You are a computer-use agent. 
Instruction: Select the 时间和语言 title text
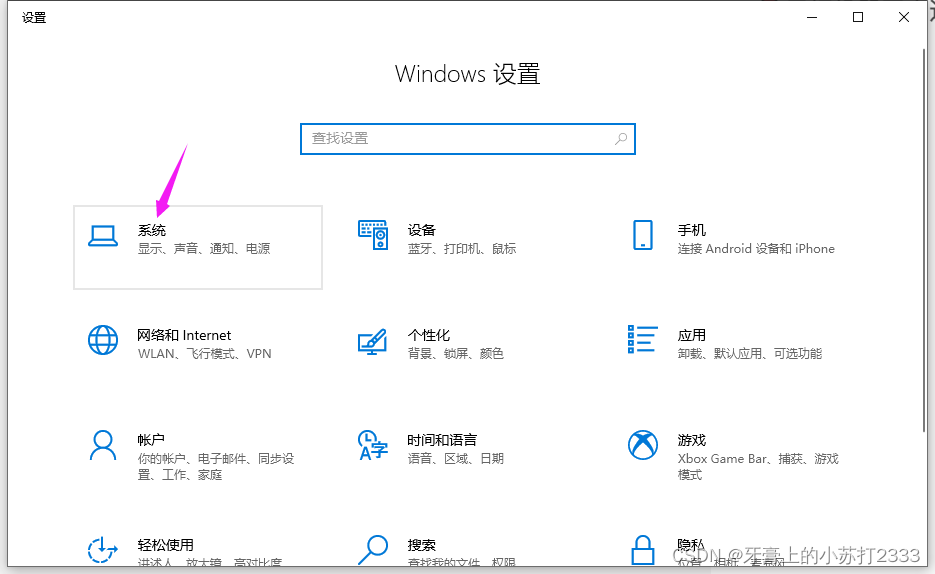(x=442, y=440)
